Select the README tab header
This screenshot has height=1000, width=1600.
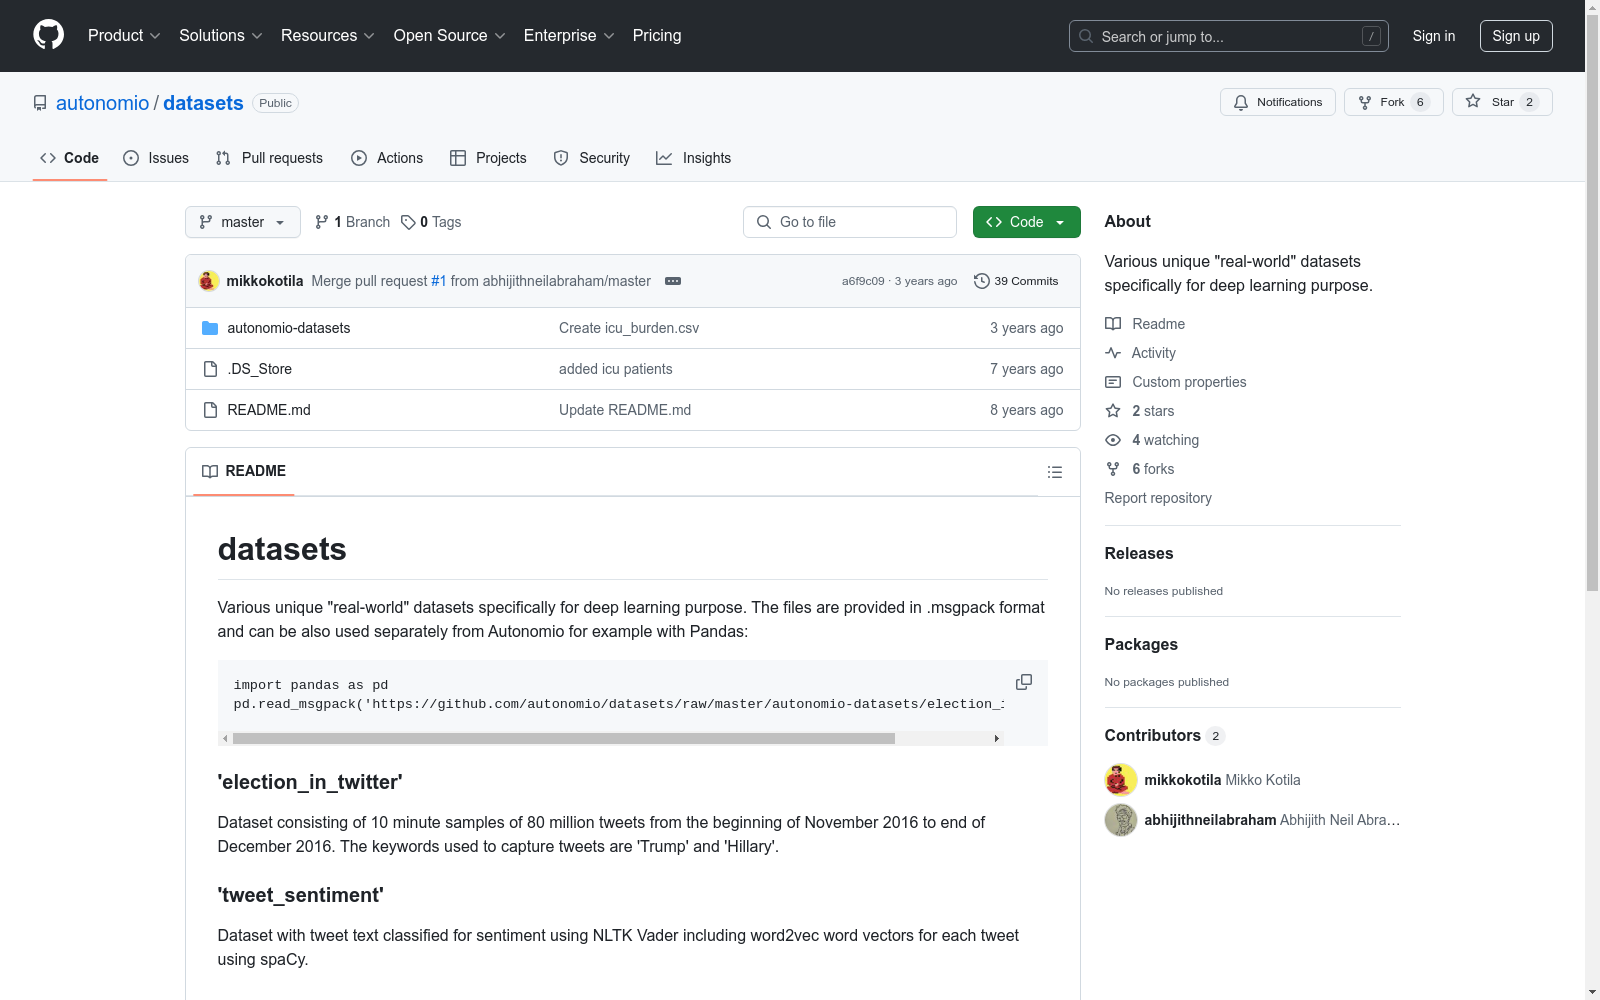coord(244,471)
